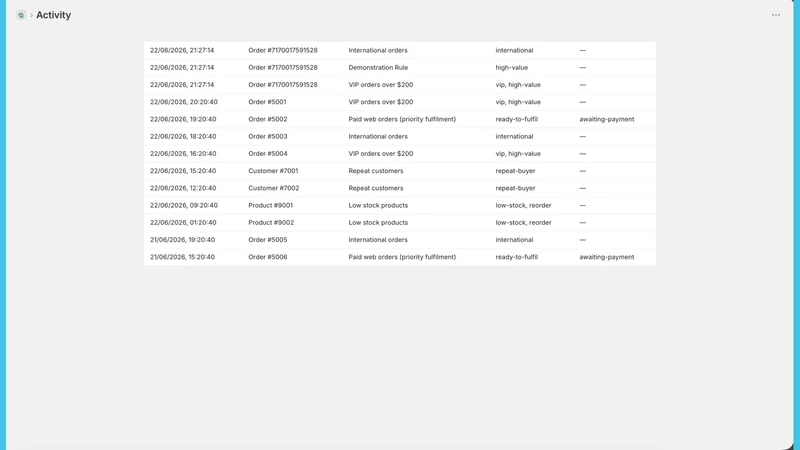Click 'Order #5004' cell
Viewport: 800px width, 450px height.
[x=268, y=154]
